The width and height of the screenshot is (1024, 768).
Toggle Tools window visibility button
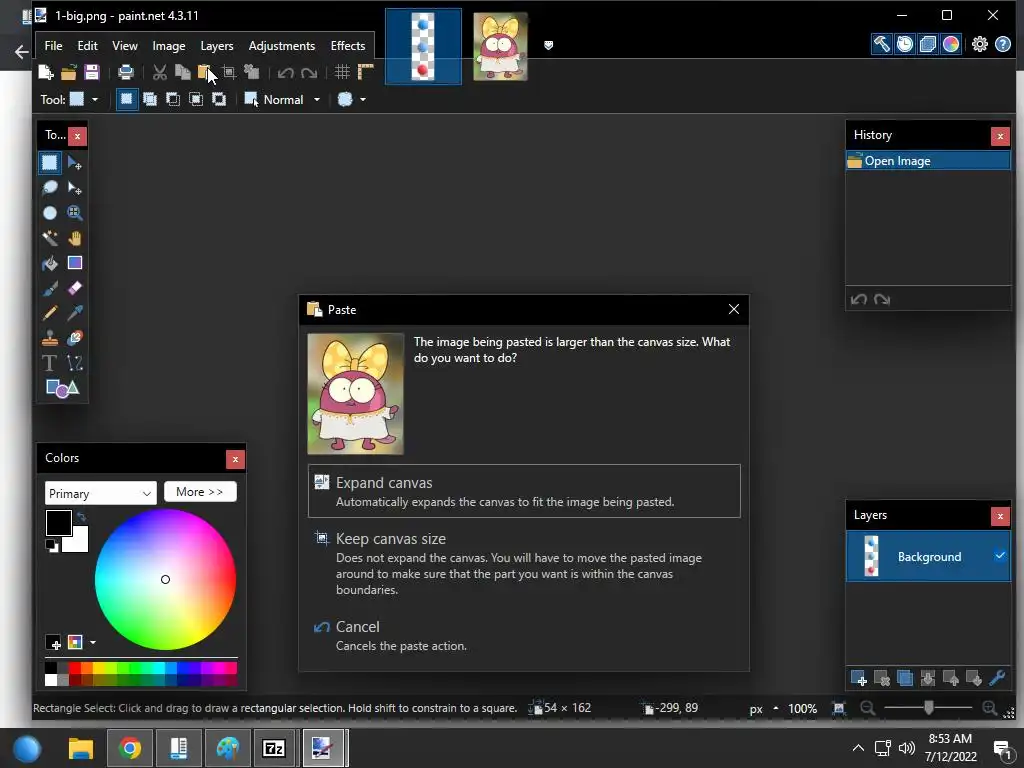[881, 44]
